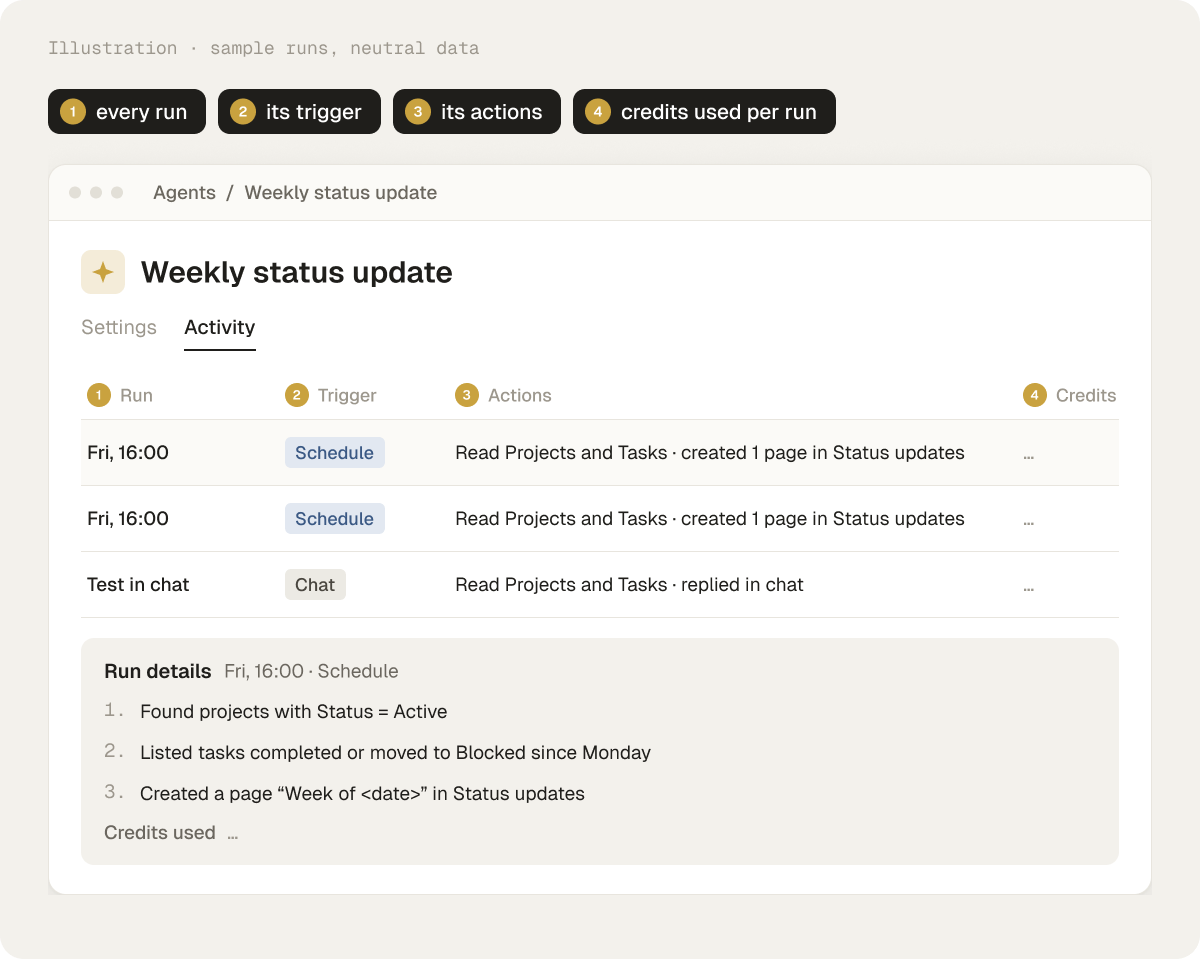Click the 'credits used per run' legend pill

pyautogui.click(x=704, y=112)
